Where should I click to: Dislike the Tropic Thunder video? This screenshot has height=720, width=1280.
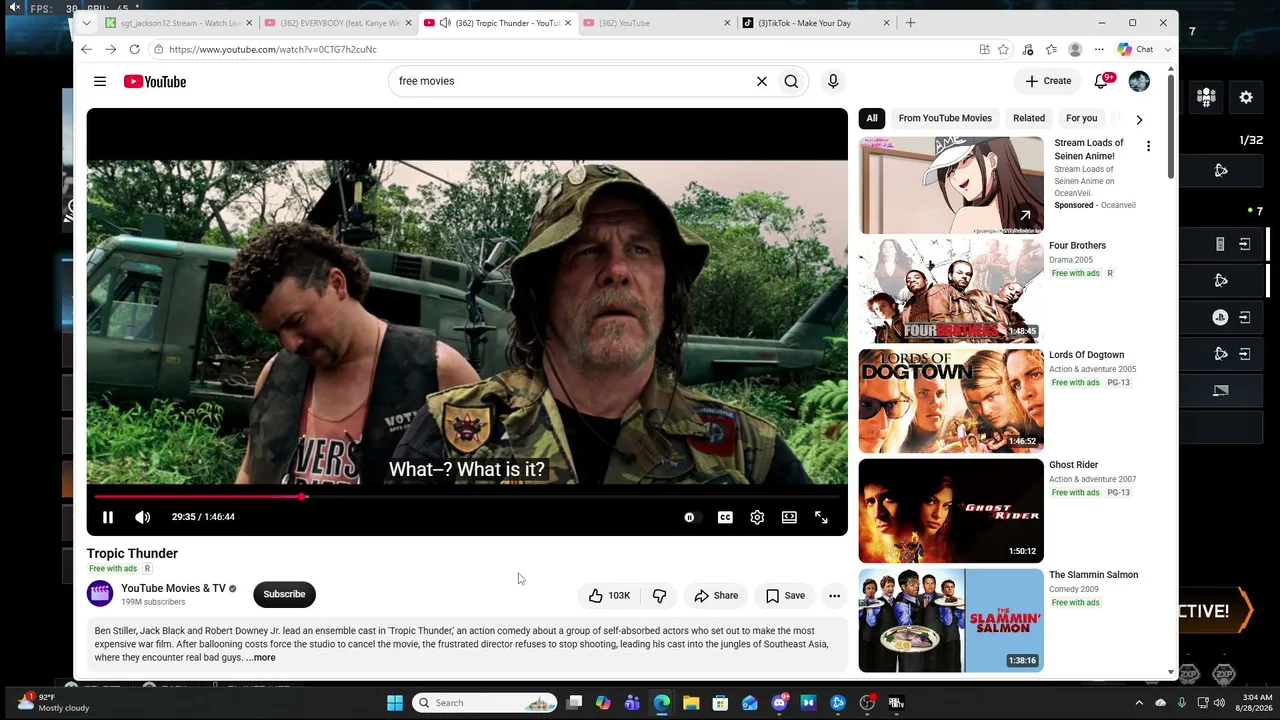[659, 596]
